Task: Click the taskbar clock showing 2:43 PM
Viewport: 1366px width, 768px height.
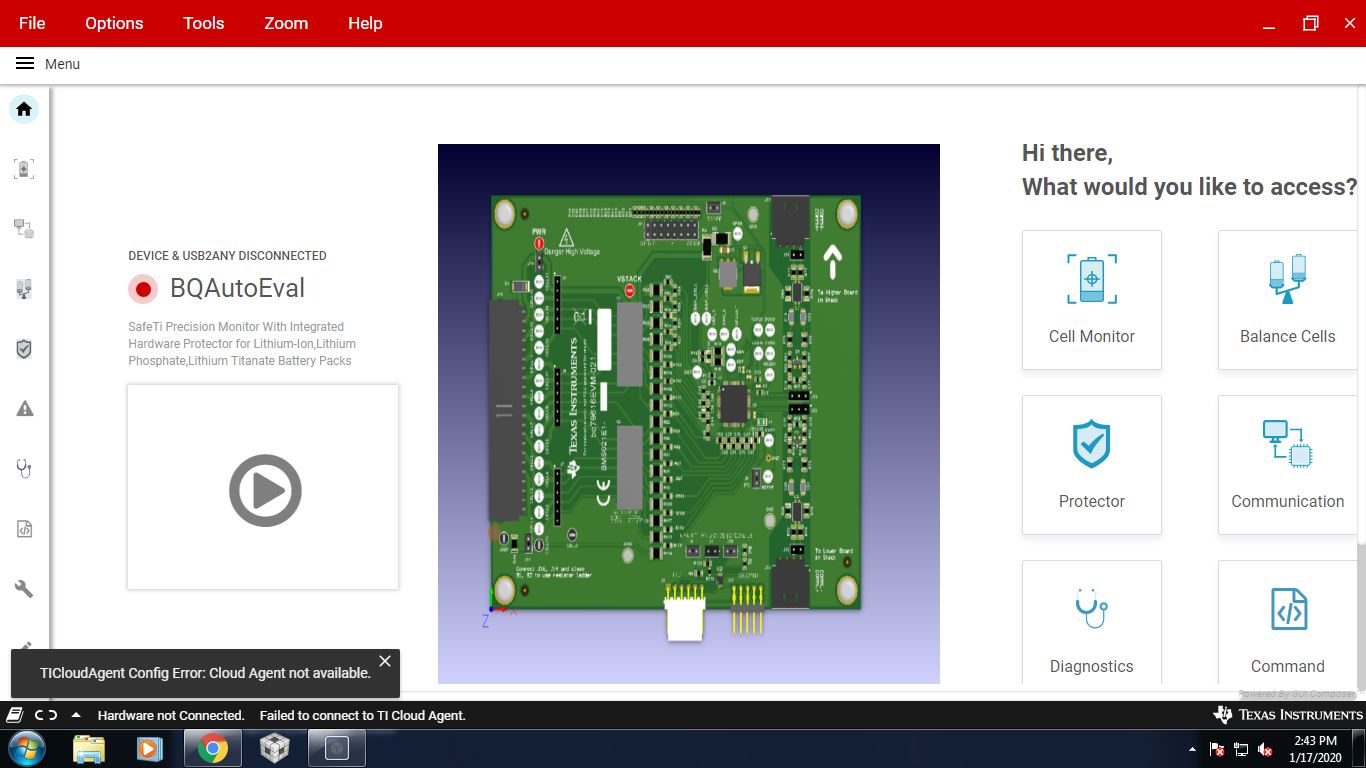Action: point(1315,749)
